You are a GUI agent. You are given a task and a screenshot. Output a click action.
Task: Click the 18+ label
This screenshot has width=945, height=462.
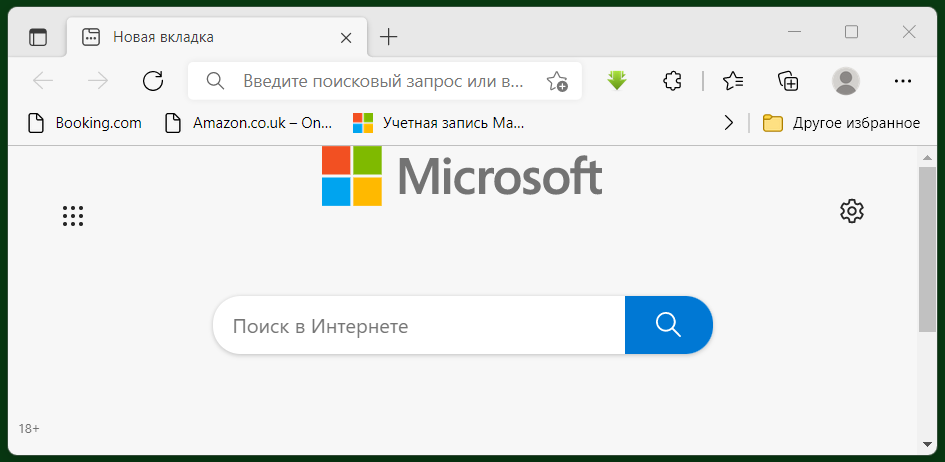tap(29, 429)
